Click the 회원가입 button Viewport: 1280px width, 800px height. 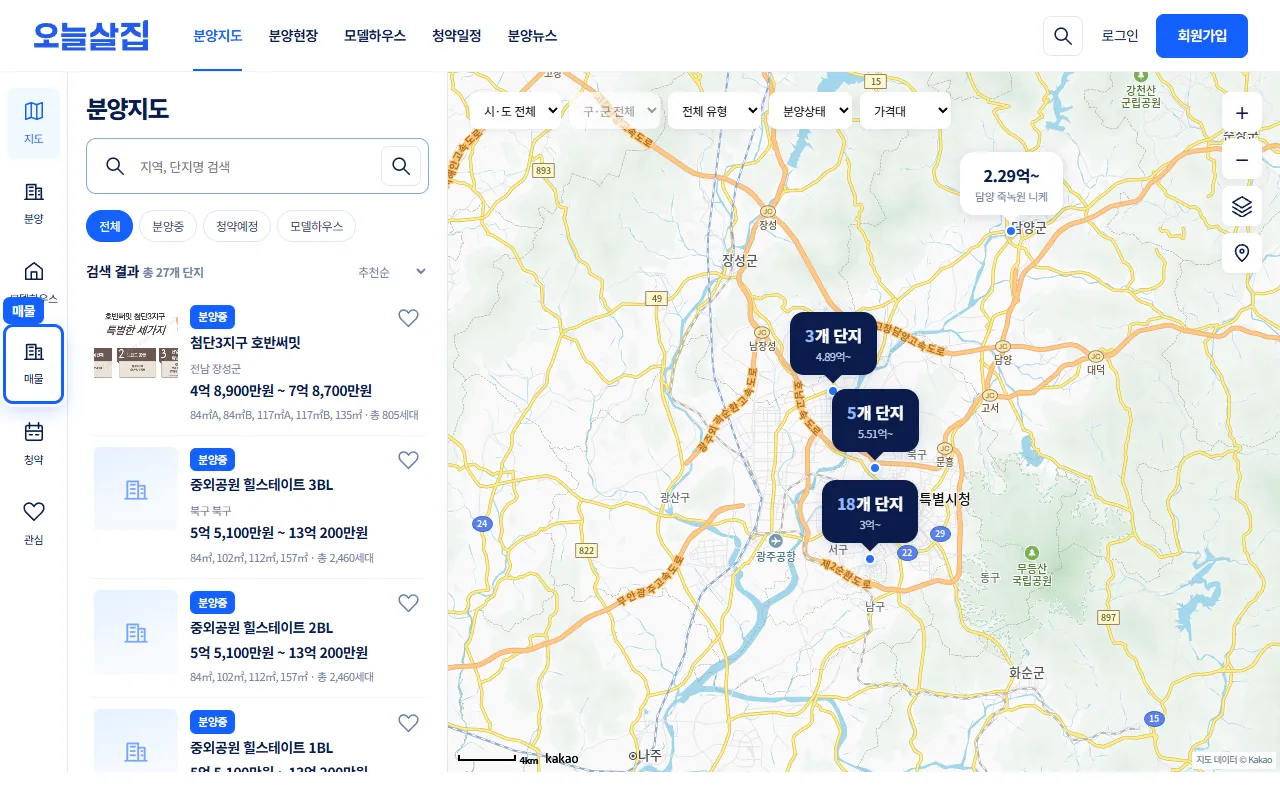(x=1202, y=36)
